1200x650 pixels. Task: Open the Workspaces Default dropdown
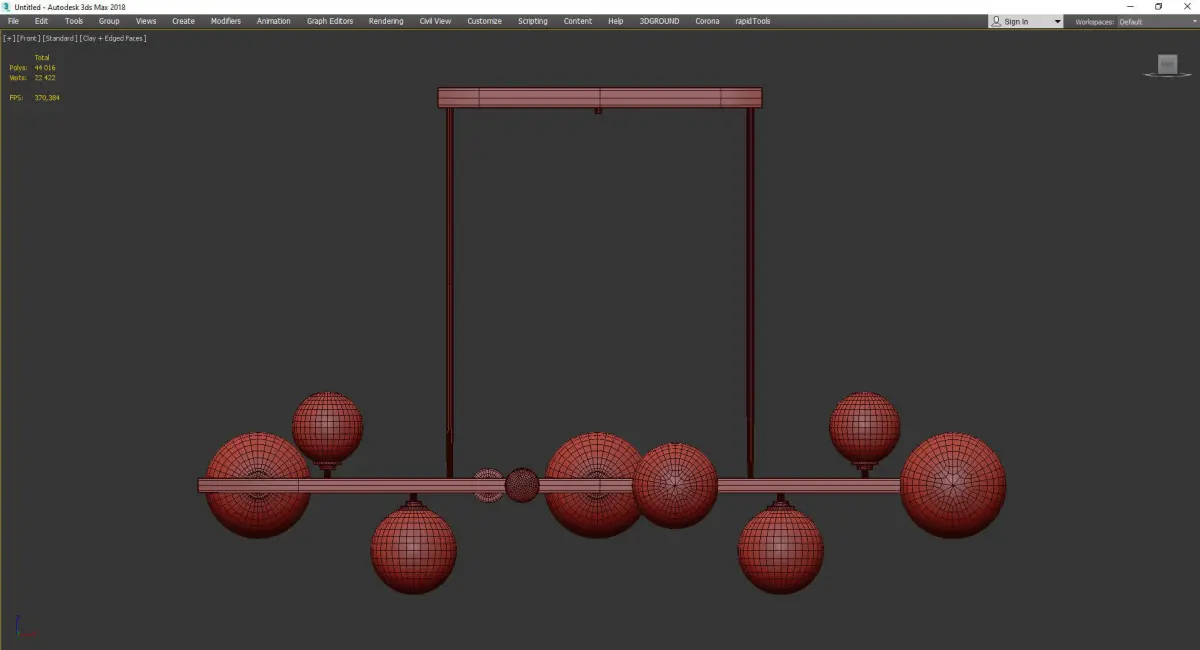coord(1156,22)
